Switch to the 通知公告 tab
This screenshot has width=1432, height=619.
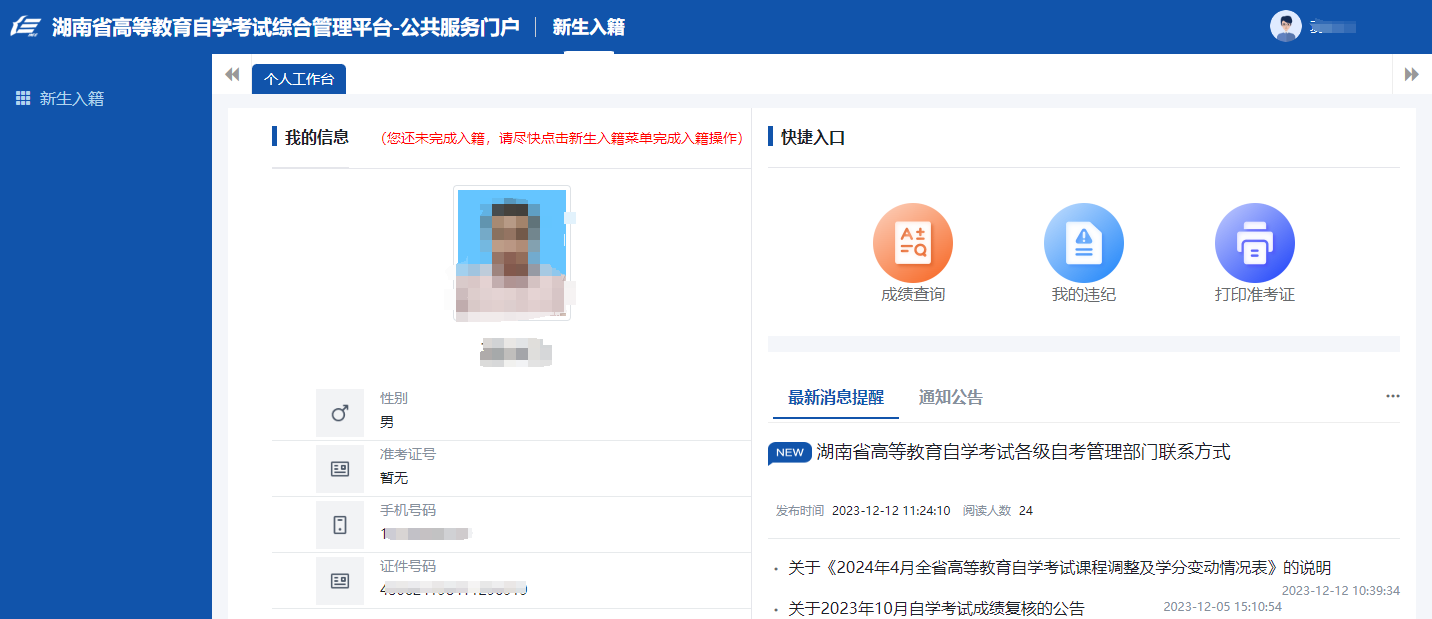click(x=950, y=398)
